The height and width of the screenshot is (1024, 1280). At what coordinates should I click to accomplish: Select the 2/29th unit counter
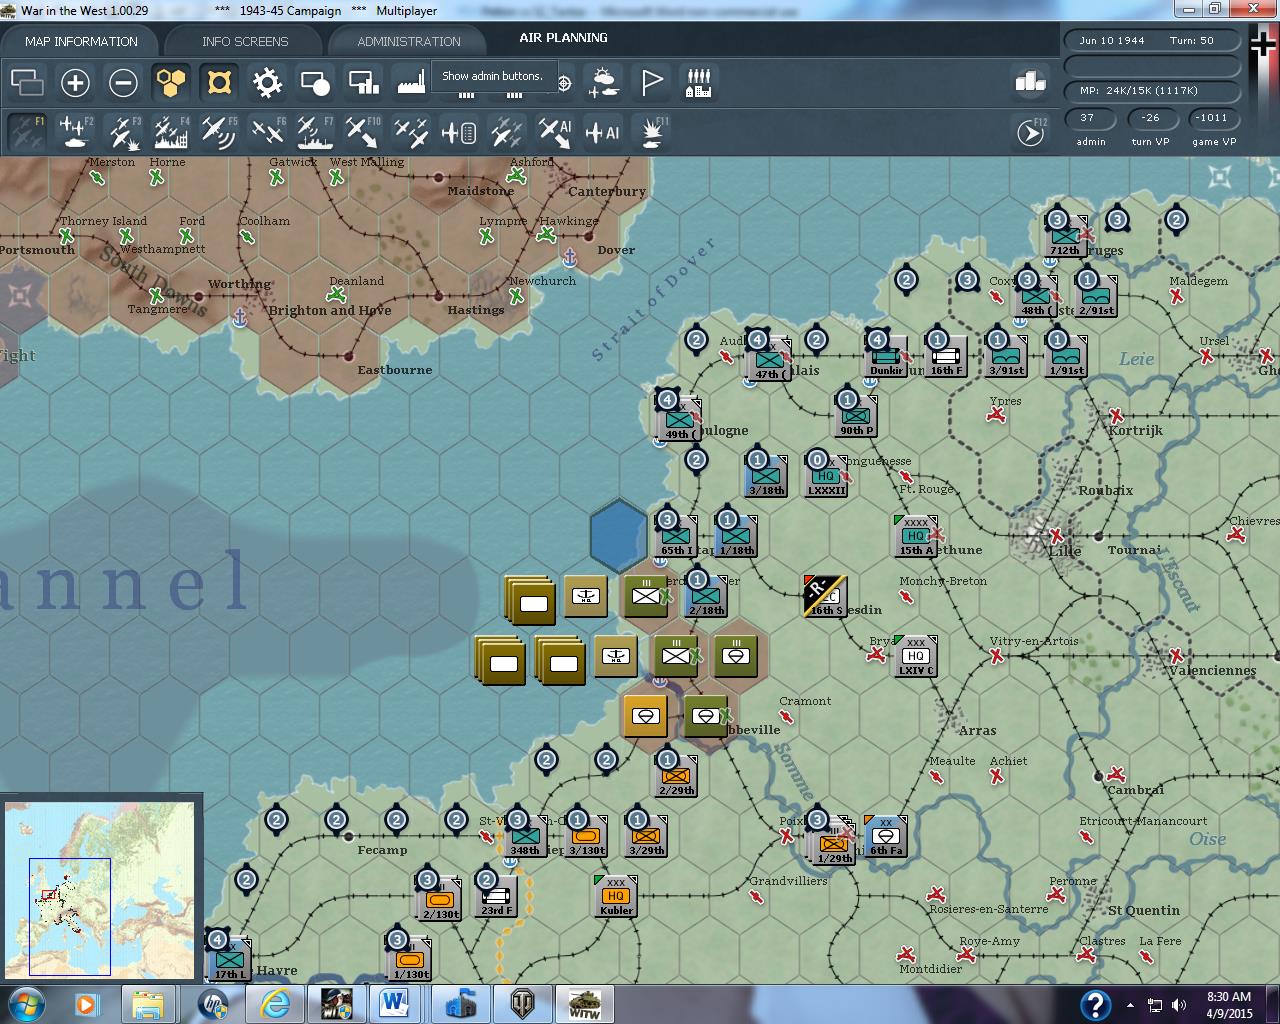point(676,777)
